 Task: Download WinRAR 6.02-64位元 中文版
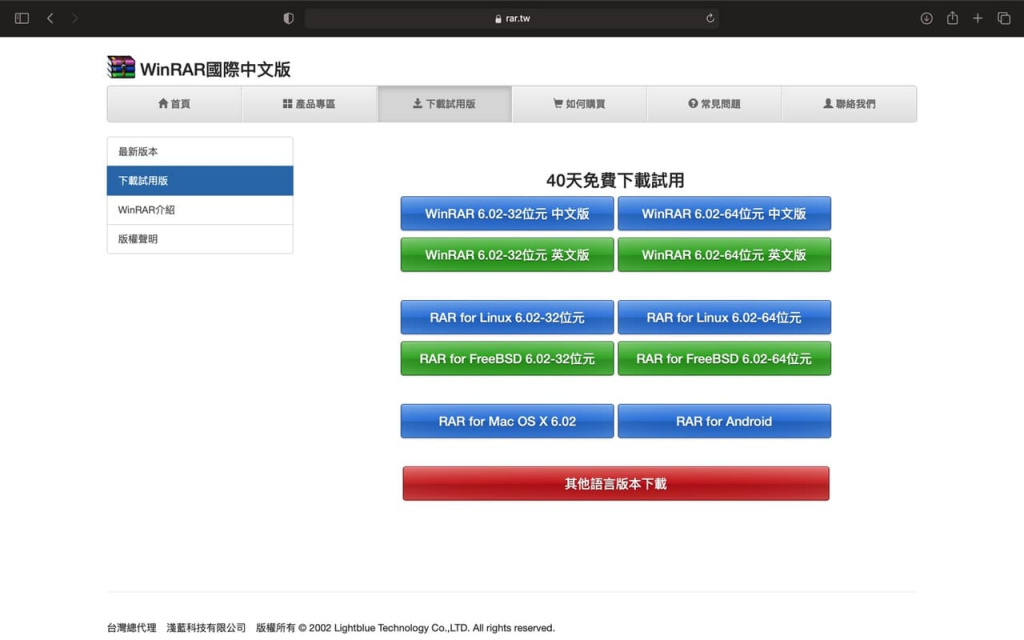click(724, 214)
